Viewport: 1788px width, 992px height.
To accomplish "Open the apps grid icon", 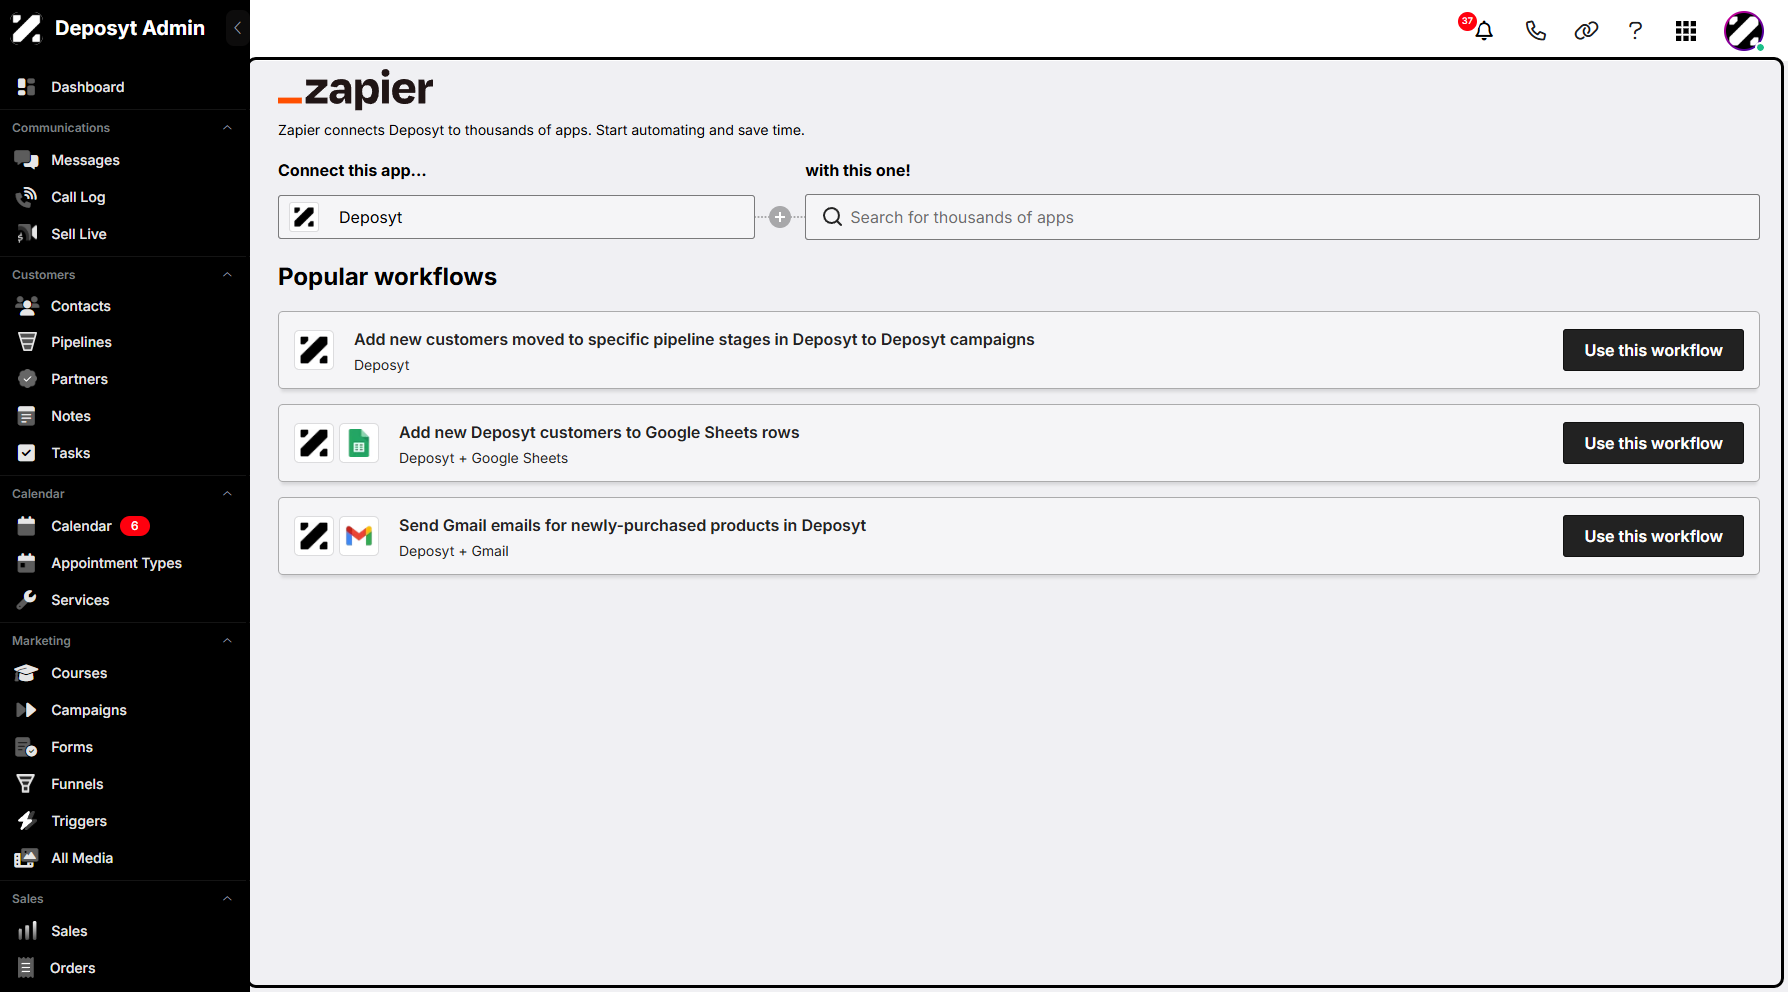I will click(1686, 31).
